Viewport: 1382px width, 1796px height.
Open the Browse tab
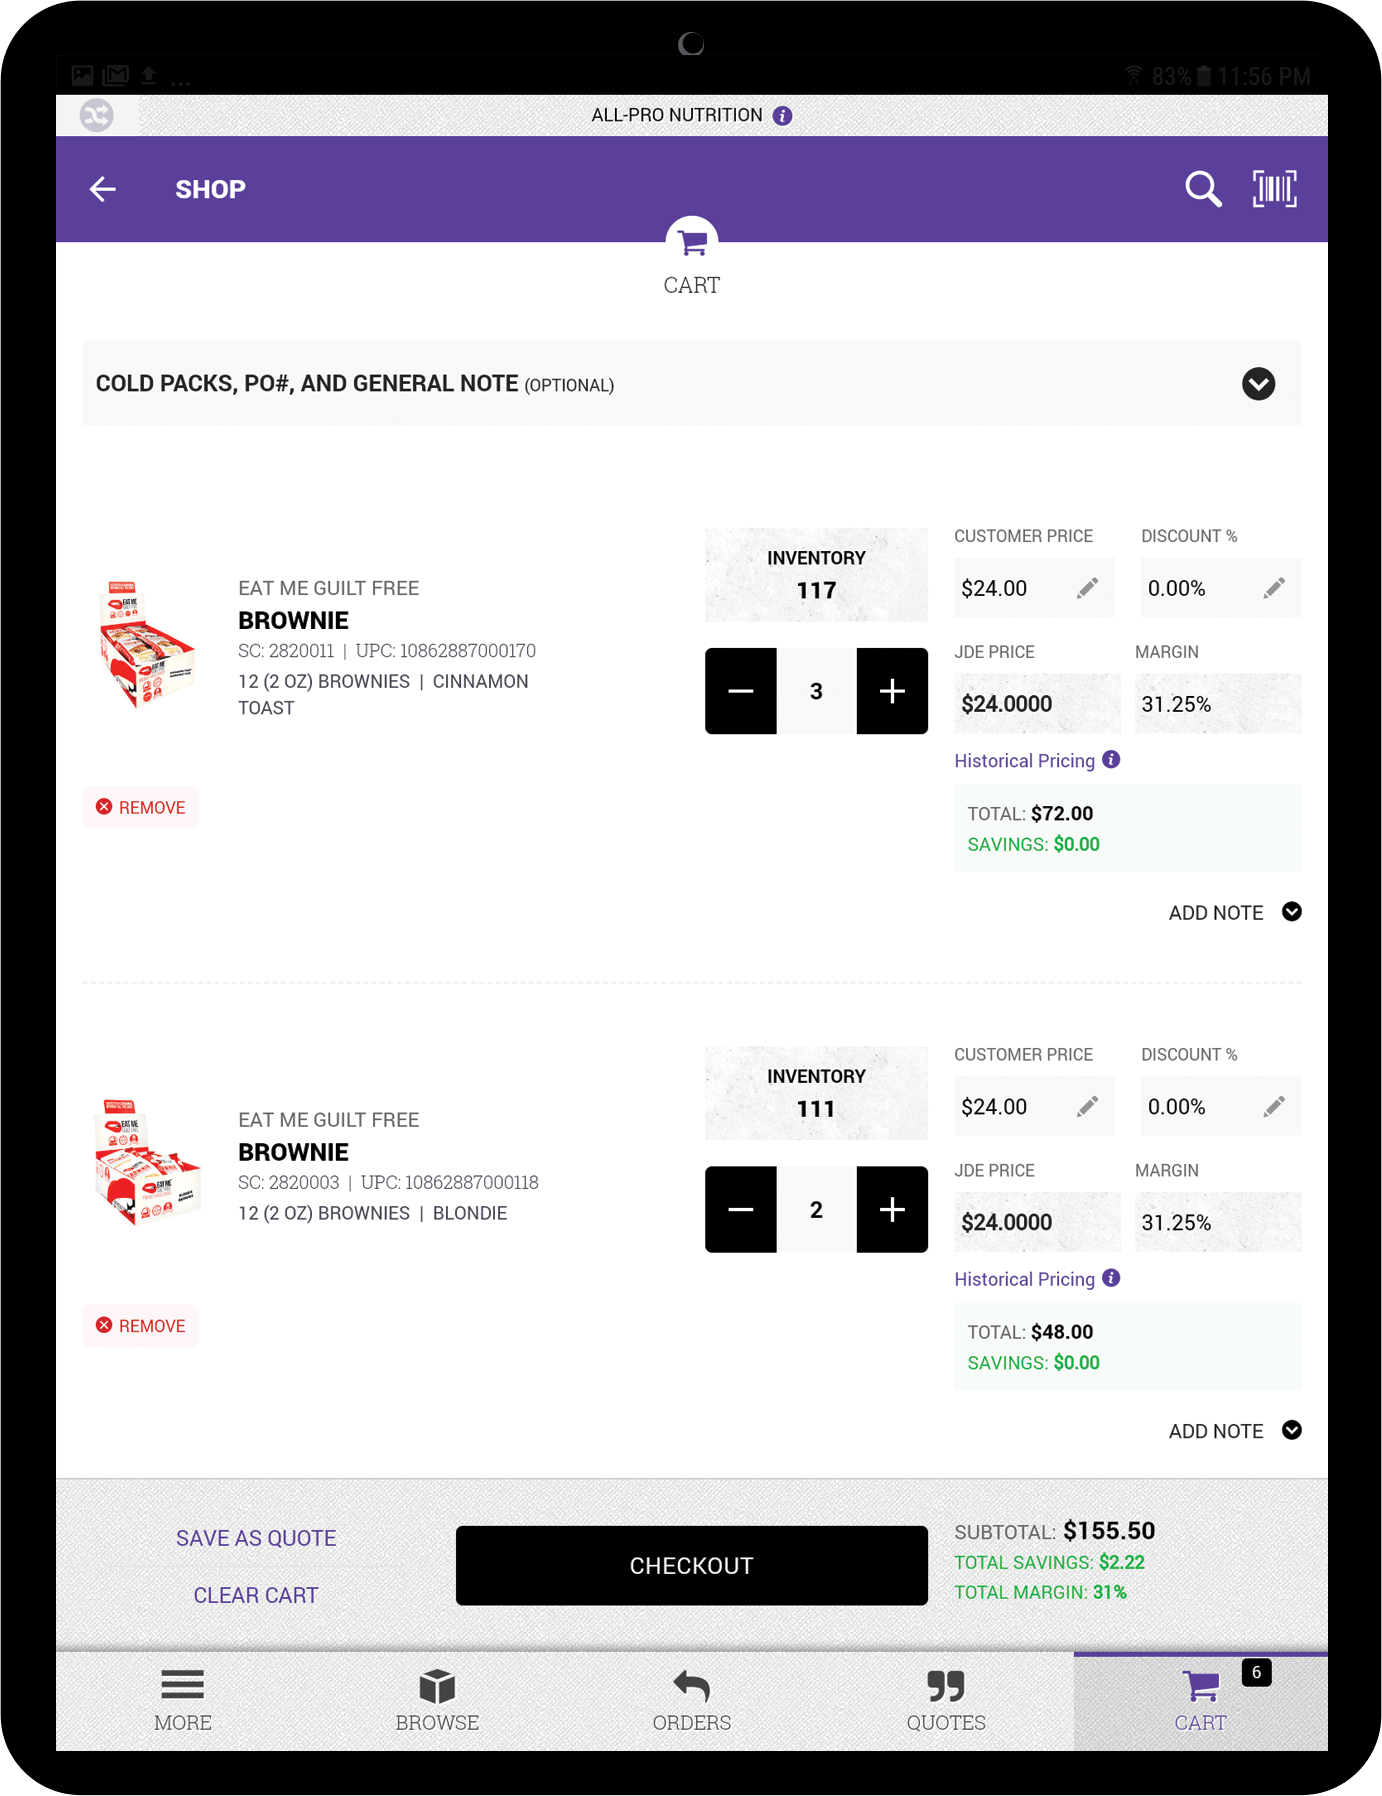coord(437,1700)
